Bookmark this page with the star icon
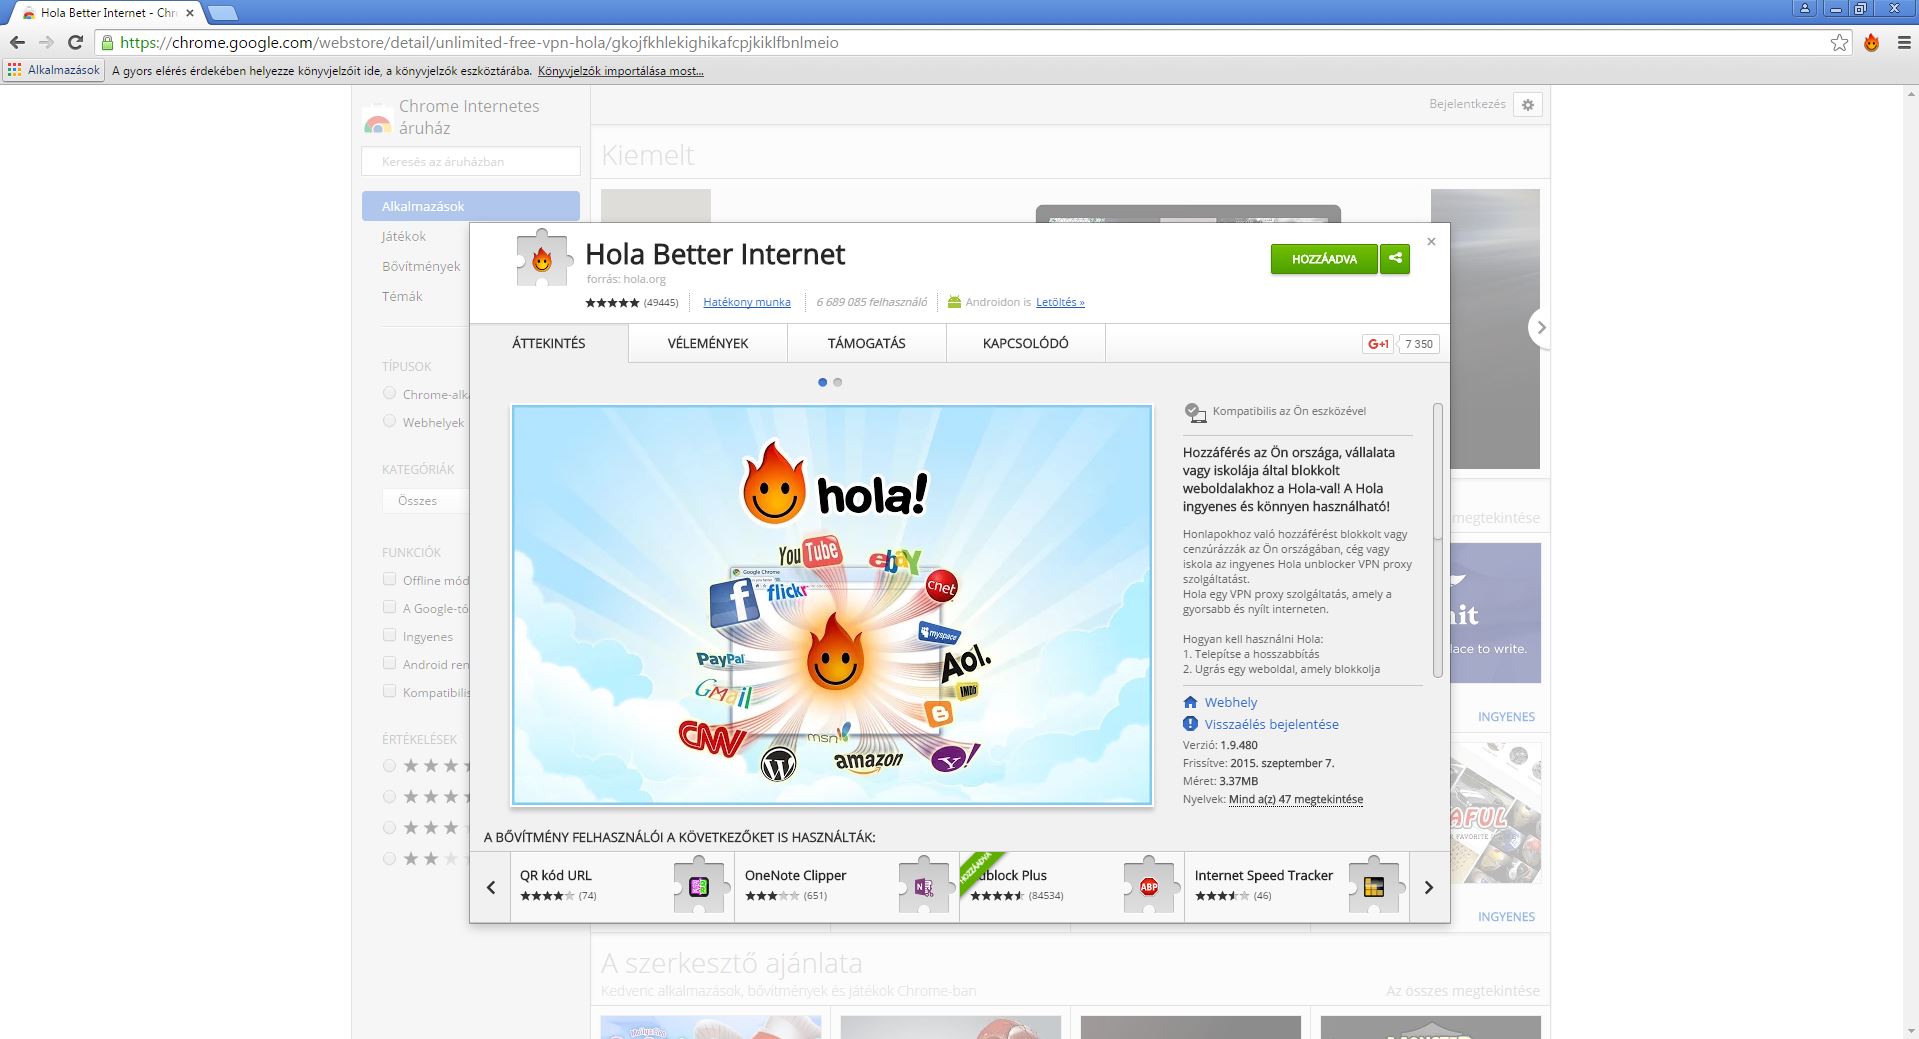1919x1039 pixels. click(1839, 42)
